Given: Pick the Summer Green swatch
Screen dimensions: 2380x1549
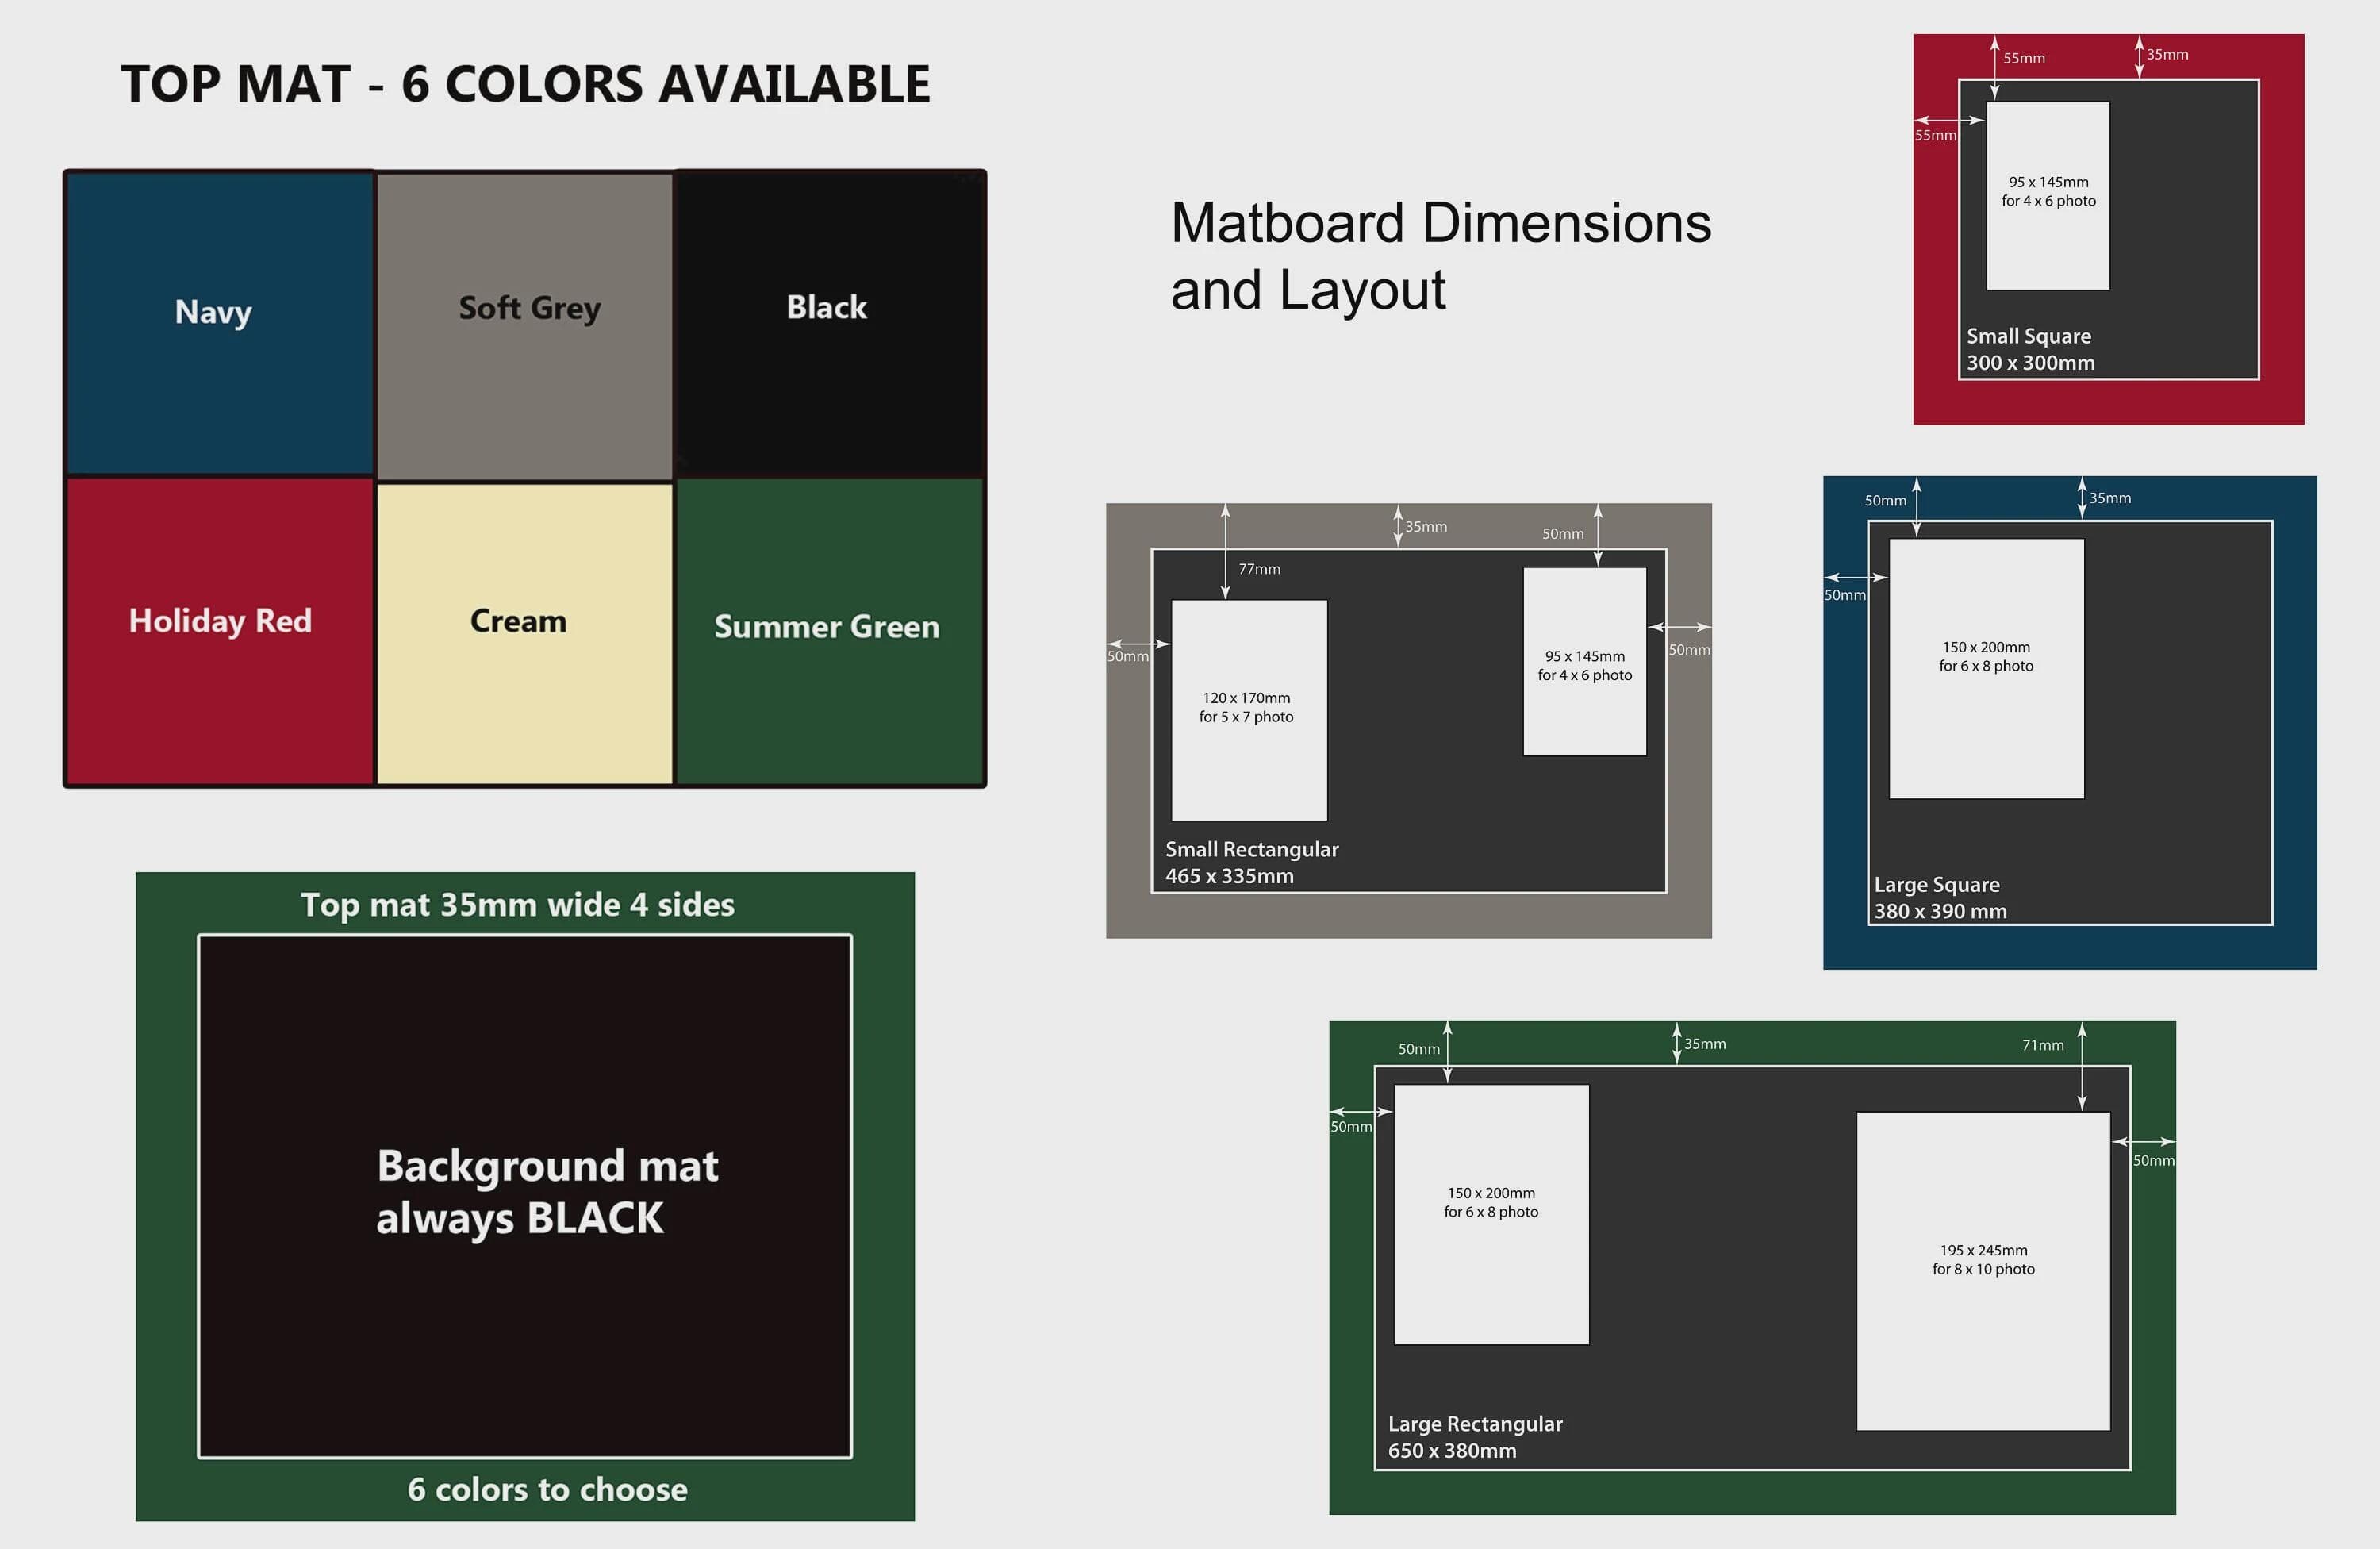Looking at the screenshot, I should click(x=829, y=631).
